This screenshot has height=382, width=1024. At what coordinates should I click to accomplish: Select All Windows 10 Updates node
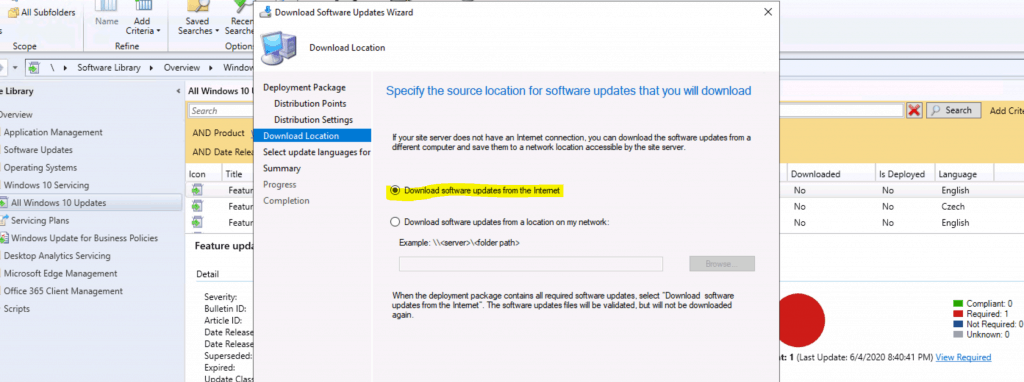(58, 203)
